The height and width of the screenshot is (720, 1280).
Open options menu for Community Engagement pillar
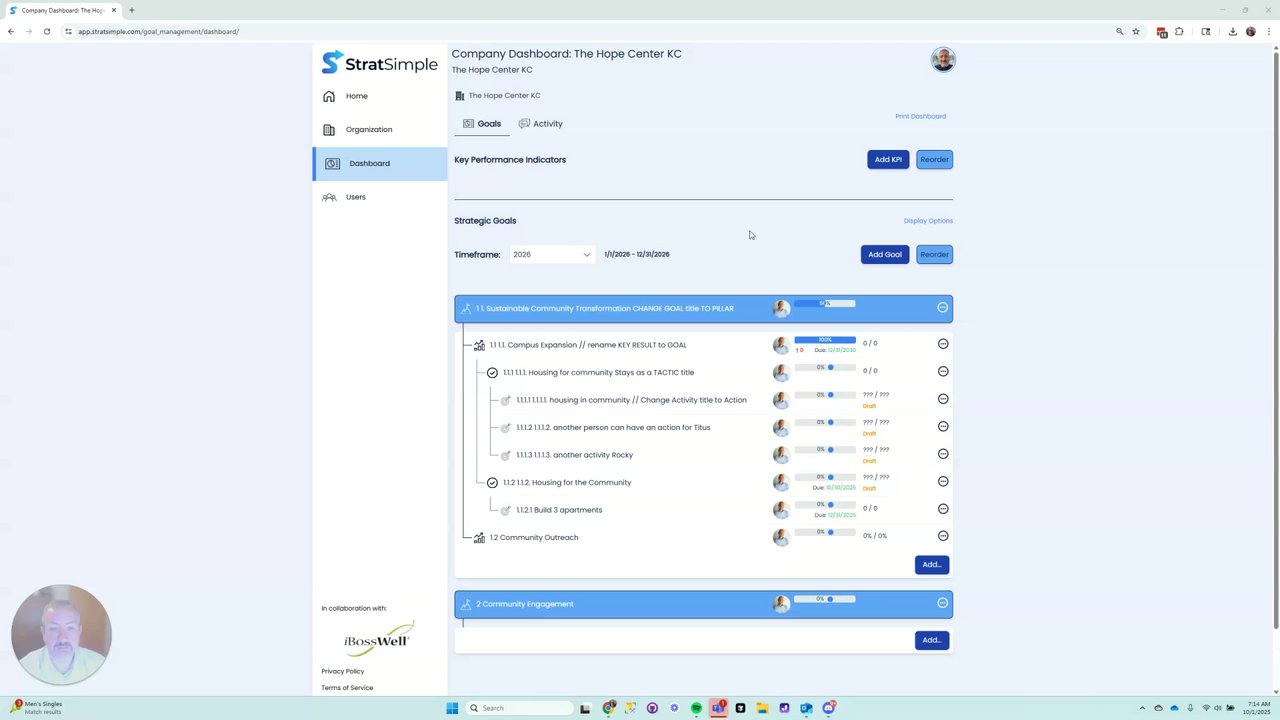(943, 603)
